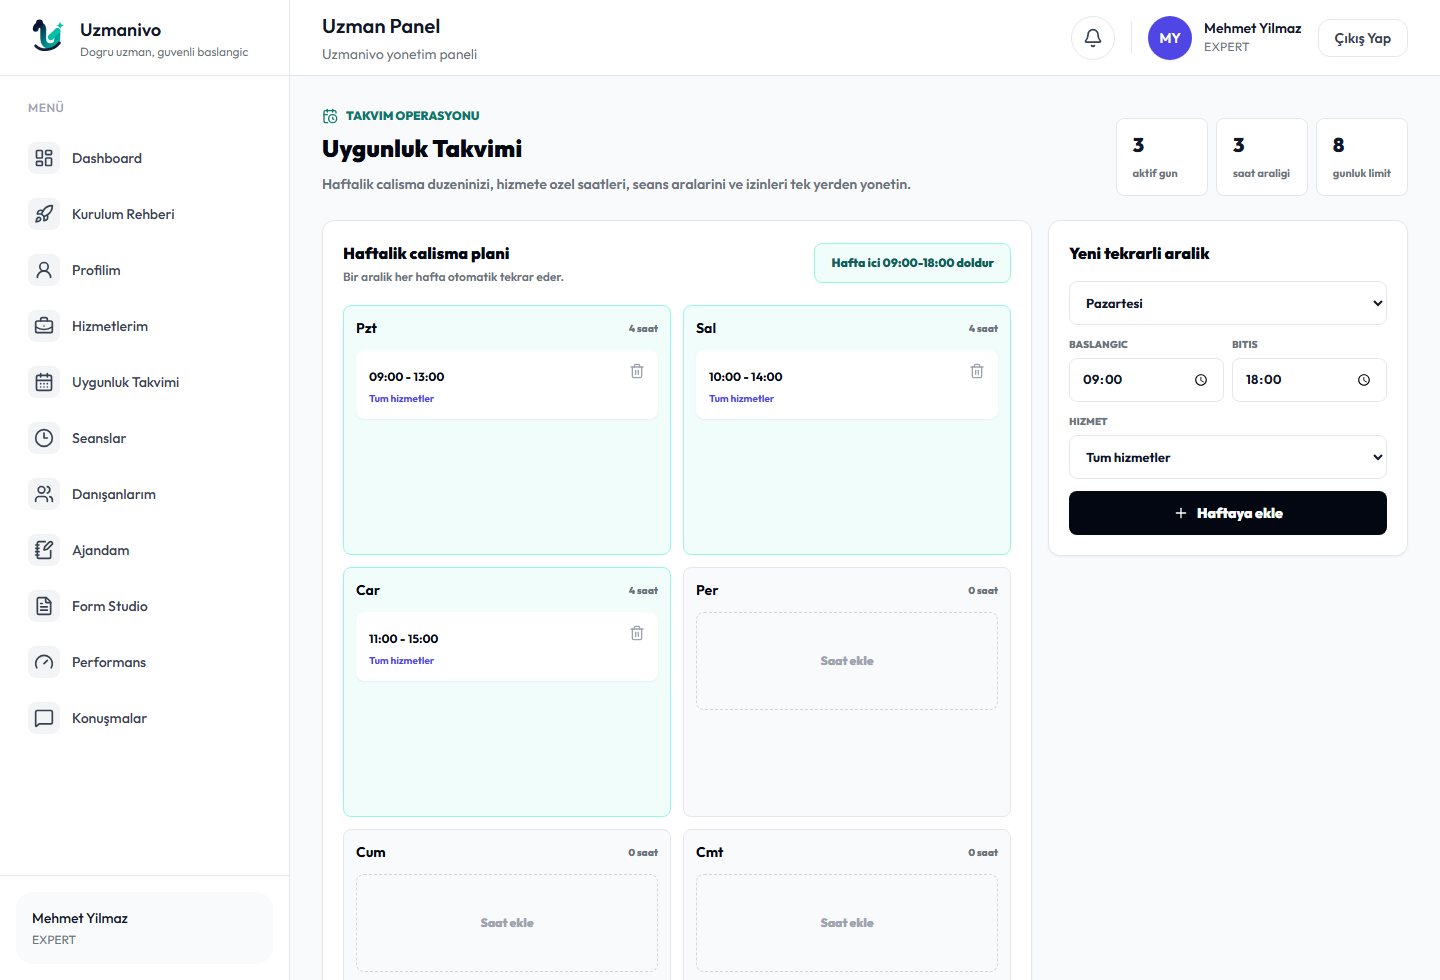Expand the Tum hizmetler service dropdown
The height and width of the screenshot is (980, 1440).
pyautogui.click(x=1228, y=457)
